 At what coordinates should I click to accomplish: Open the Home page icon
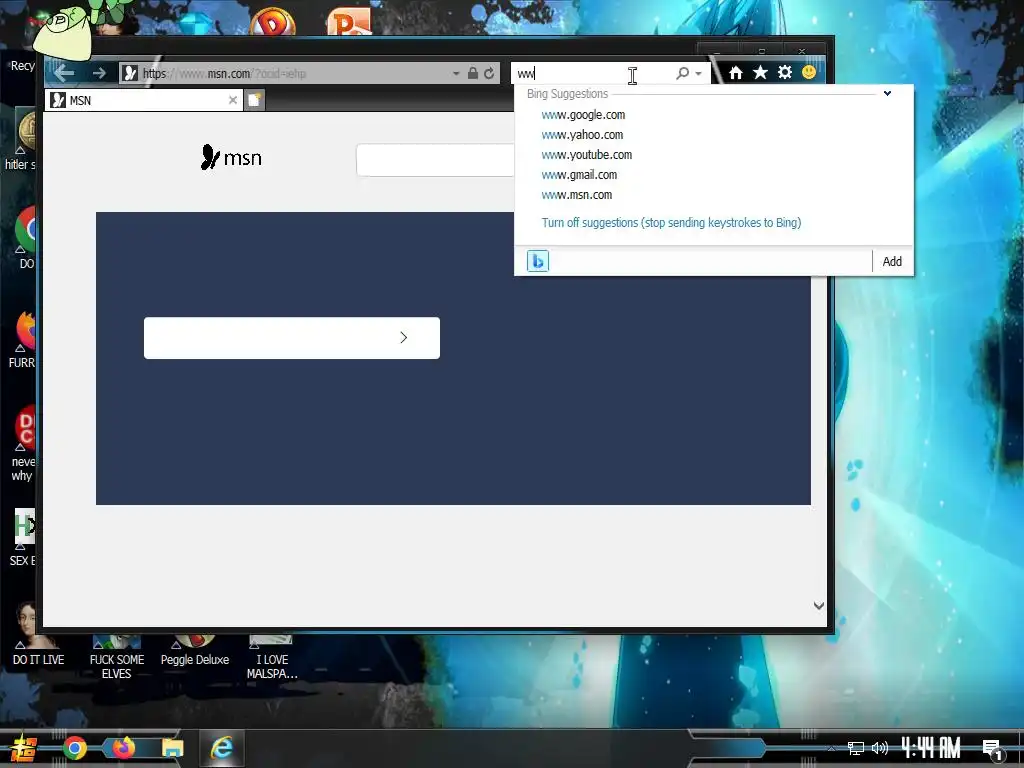click(x=735, y=72)
